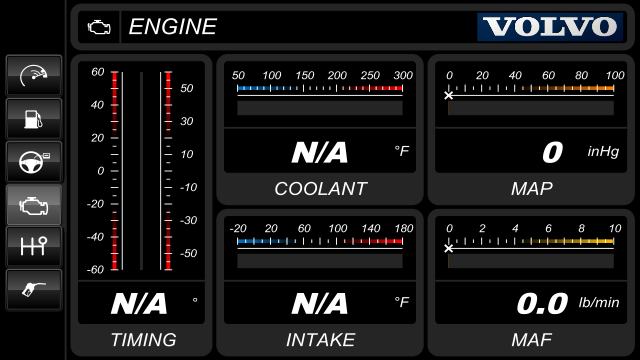Open the gear shifter transmission page
This screenshot has width=640, height=360.
point(33,247)
